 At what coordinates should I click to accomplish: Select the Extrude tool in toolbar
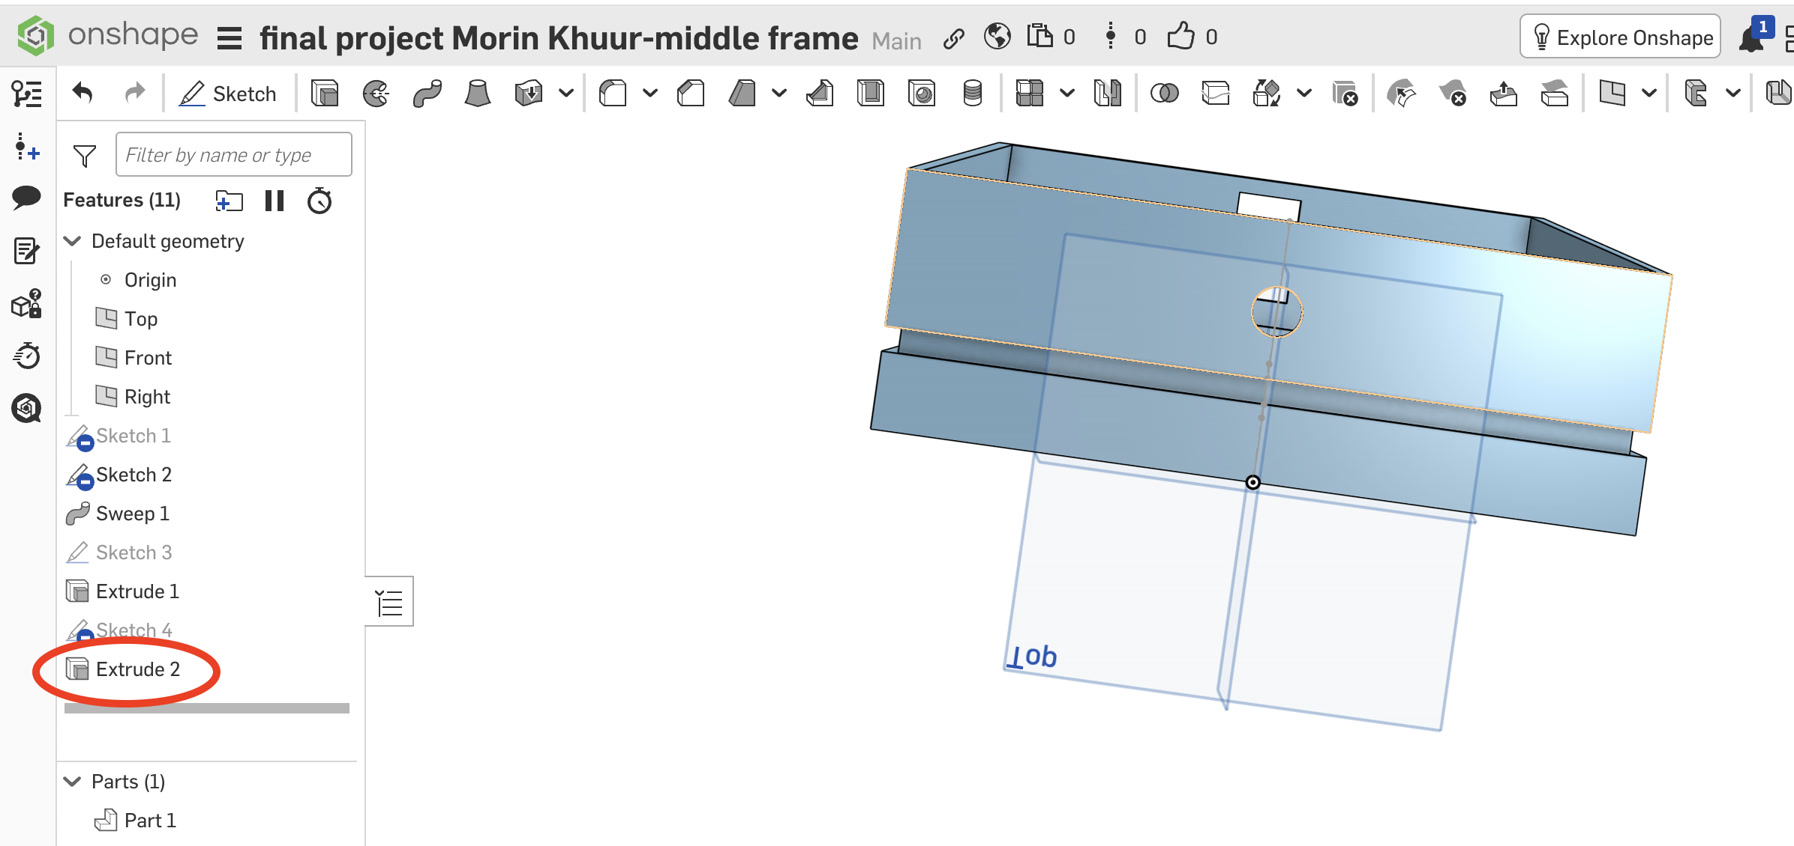pyautogui.click(x=325, y=94)
